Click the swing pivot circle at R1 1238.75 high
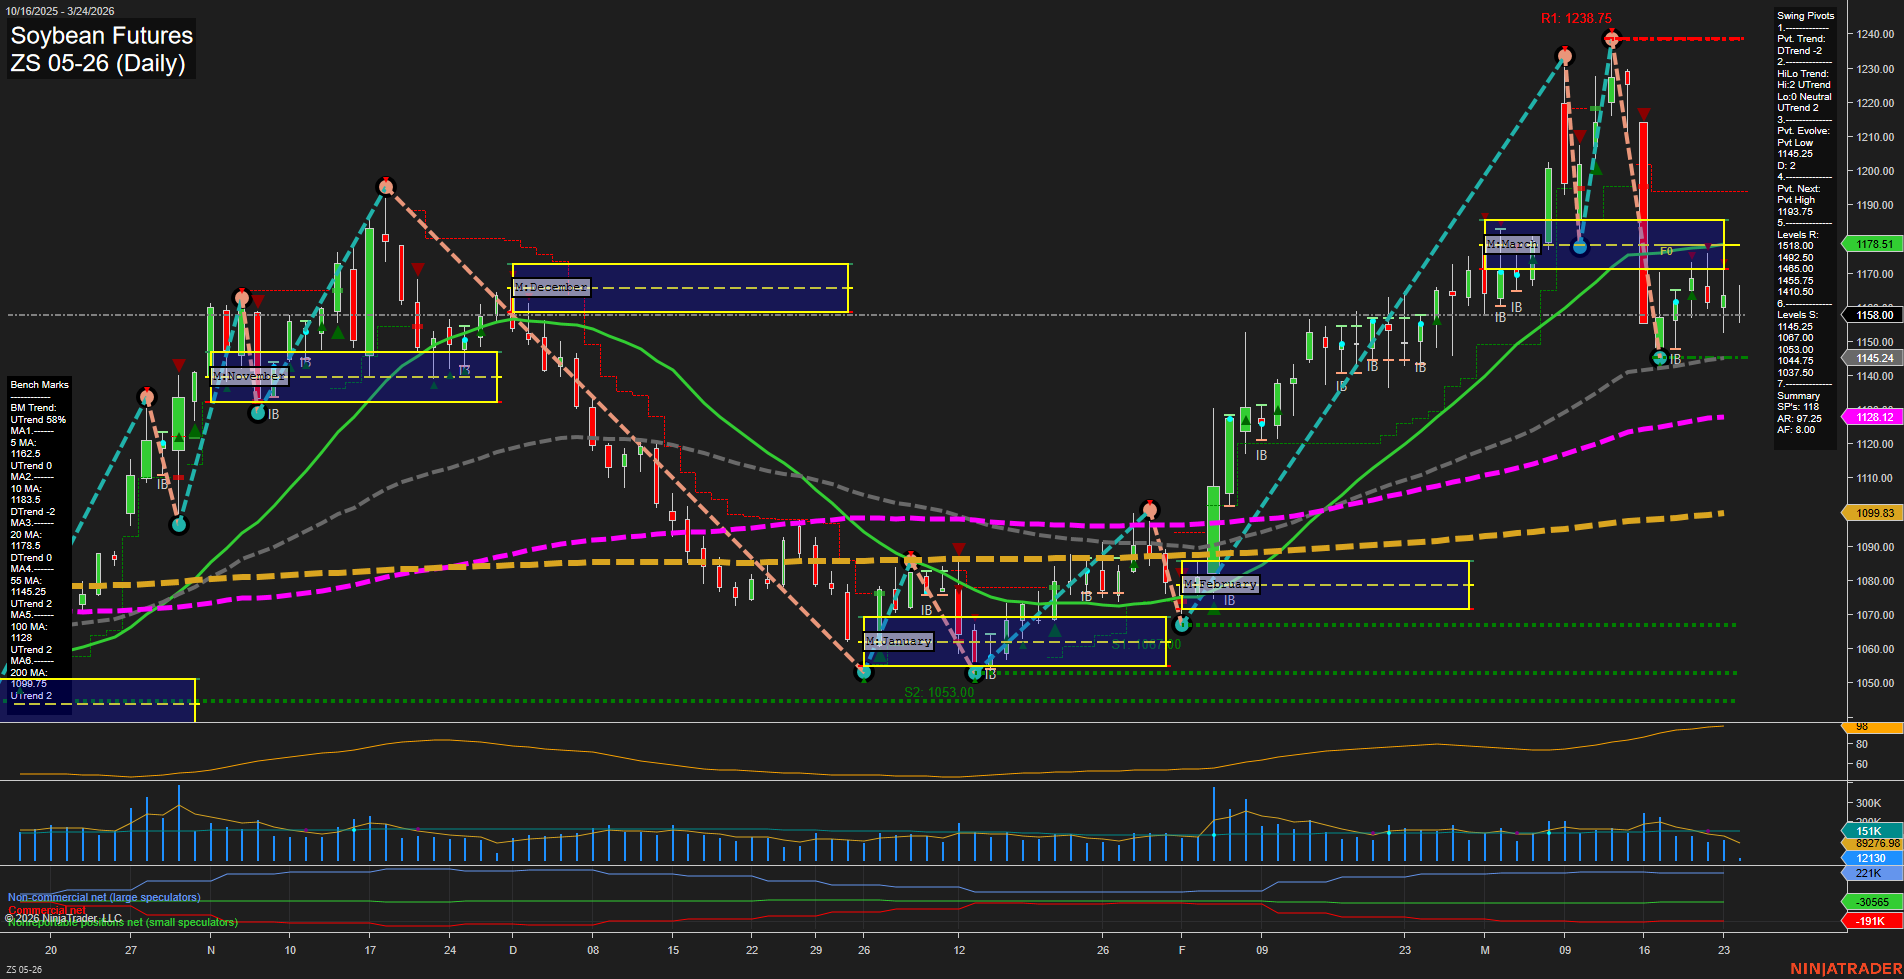The image size is (1904, 979). pyautogui.click(x=1613, y=40)
